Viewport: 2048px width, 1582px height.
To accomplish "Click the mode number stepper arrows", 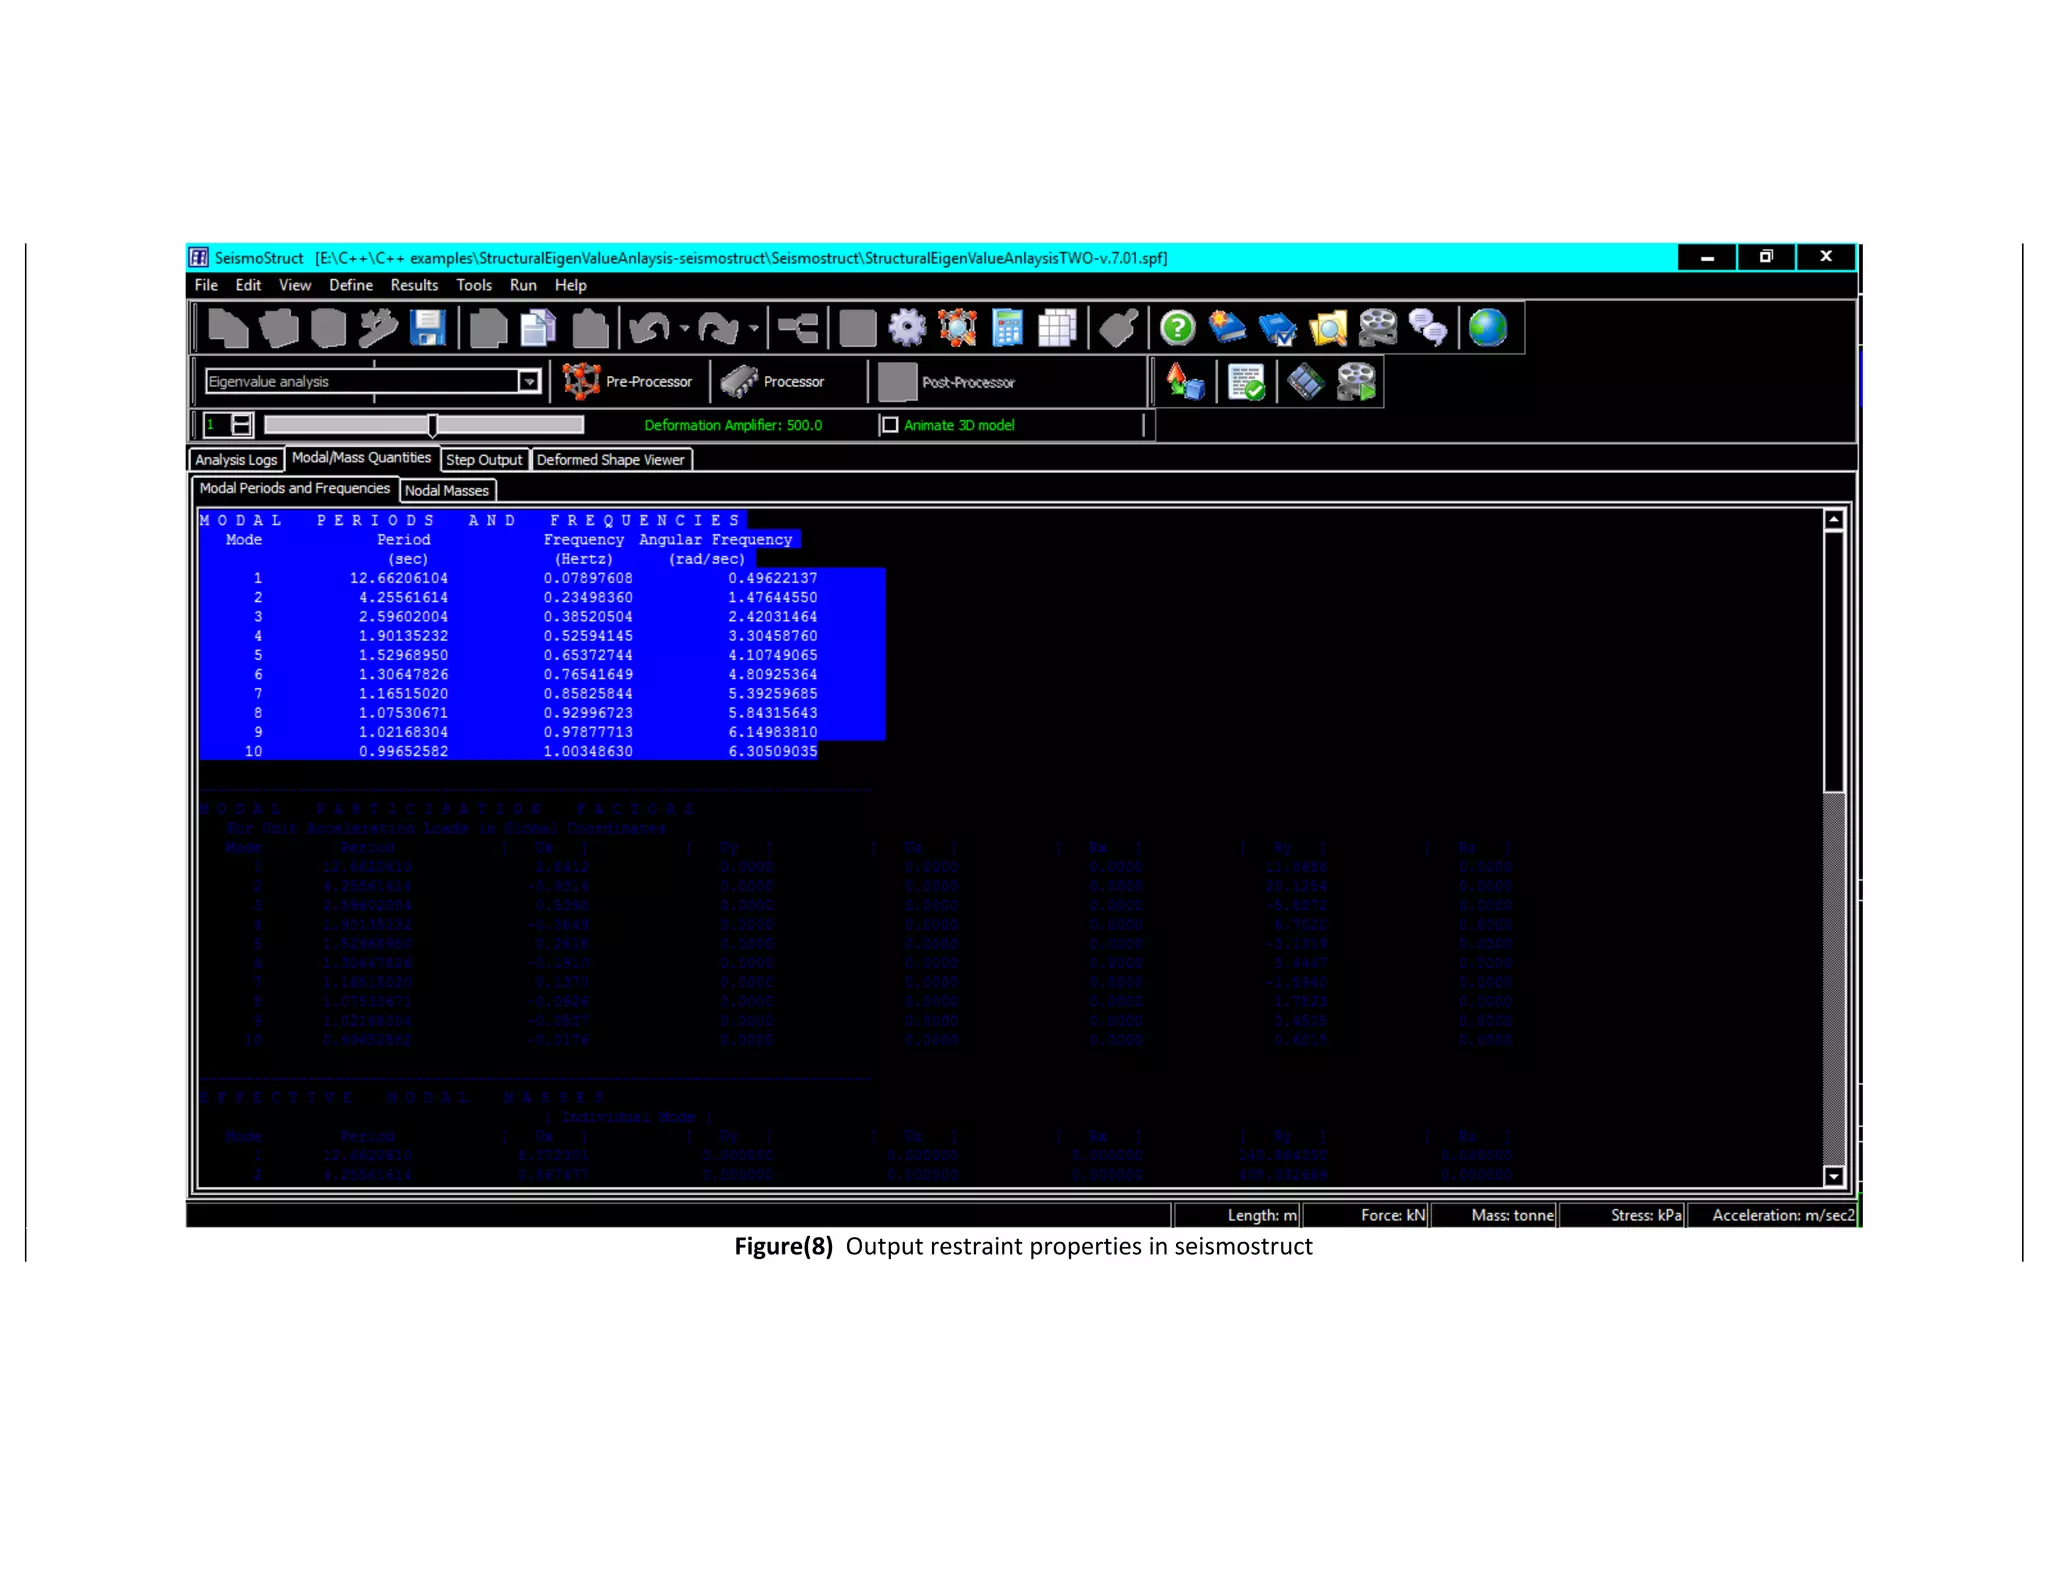I will [242, 425].
